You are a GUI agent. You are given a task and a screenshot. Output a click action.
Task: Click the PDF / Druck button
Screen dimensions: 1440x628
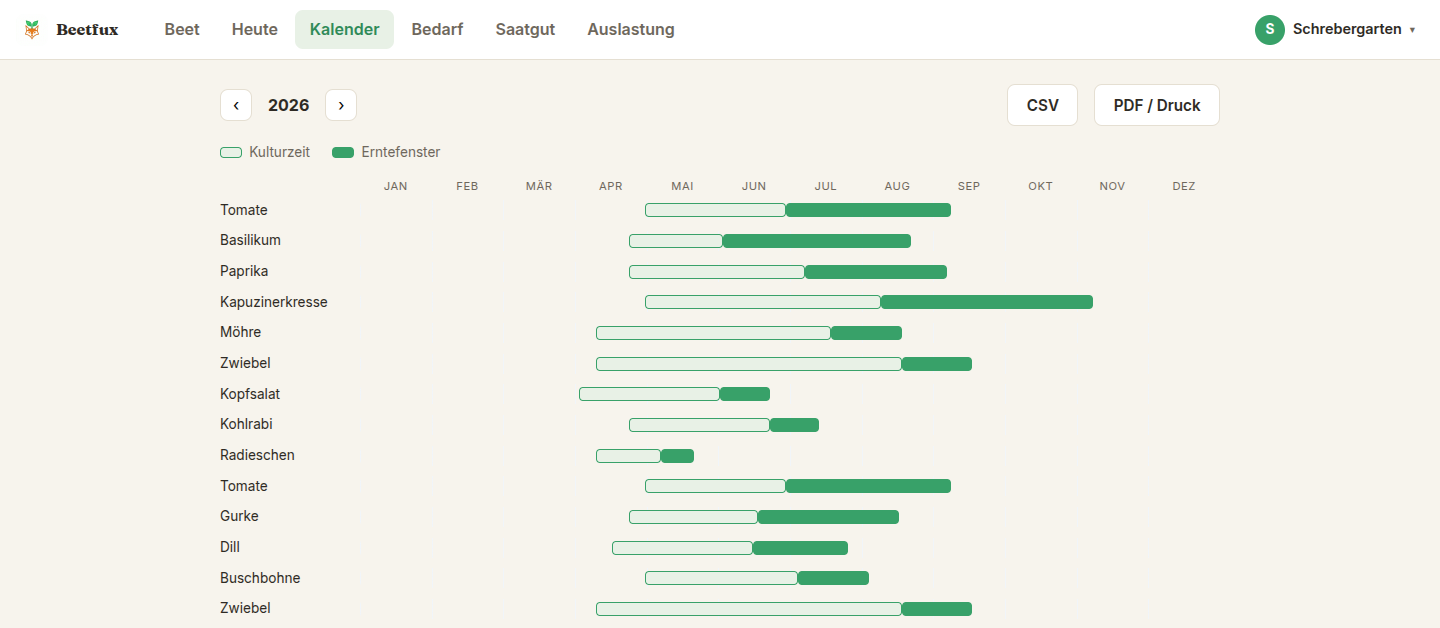tap(1157, 105)
